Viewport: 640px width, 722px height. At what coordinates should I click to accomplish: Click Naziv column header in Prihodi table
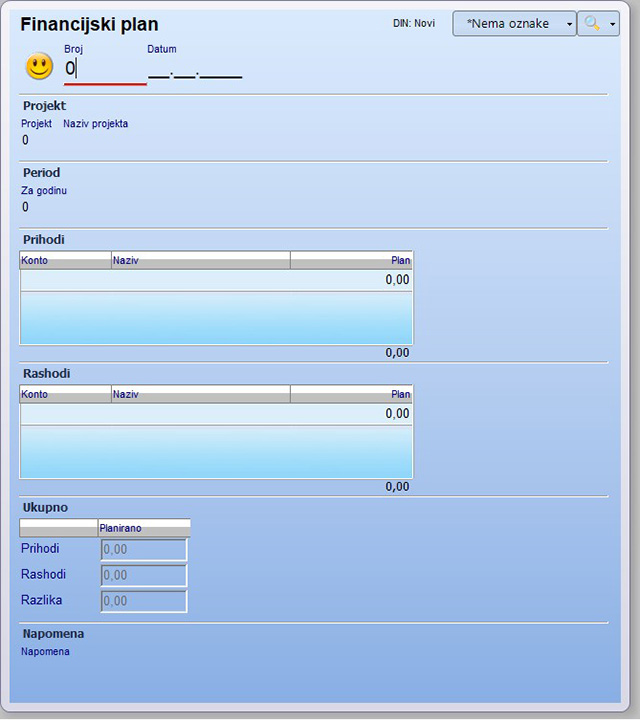point(201,260)
